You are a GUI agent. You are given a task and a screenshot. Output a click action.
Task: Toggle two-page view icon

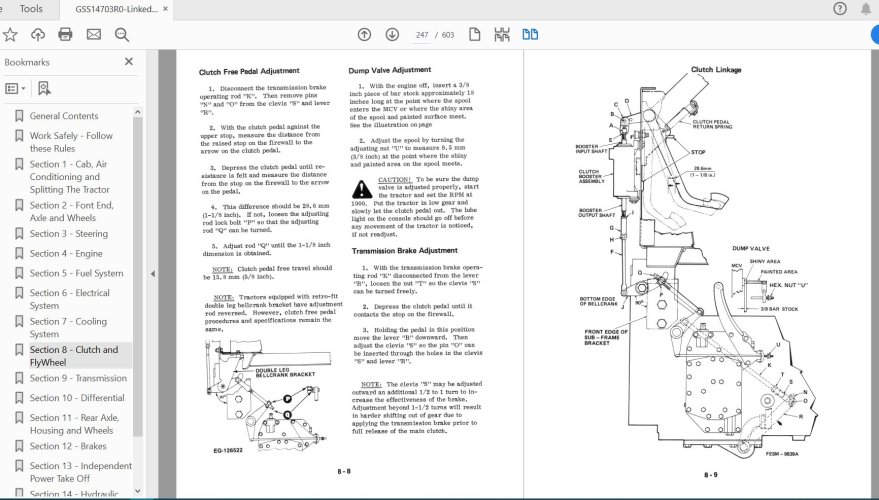click(530, 35)
